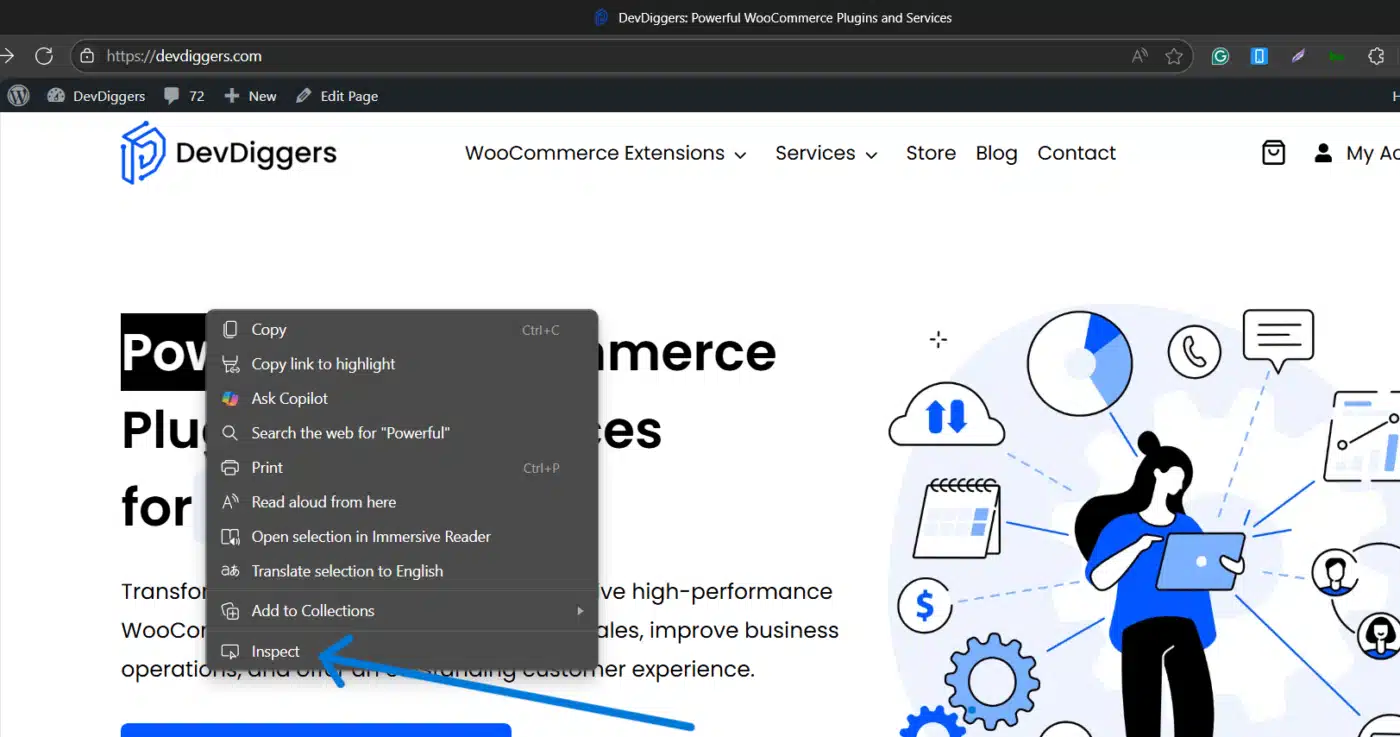This screenshot has width=1400, height=737.
Task: Click Edit Page in the admin bar
Action: (337, 96)
